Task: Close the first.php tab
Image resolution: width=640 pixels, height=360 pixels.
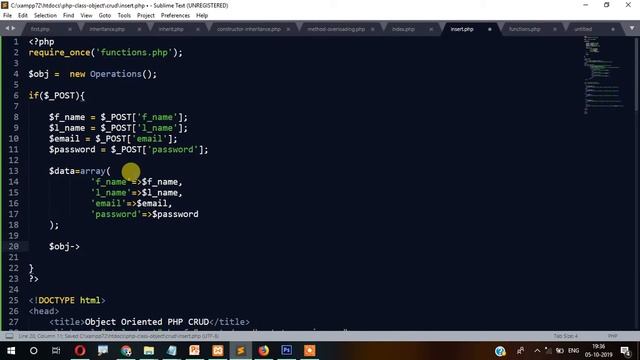Action: pyautogui.click(x=70, y=29)
